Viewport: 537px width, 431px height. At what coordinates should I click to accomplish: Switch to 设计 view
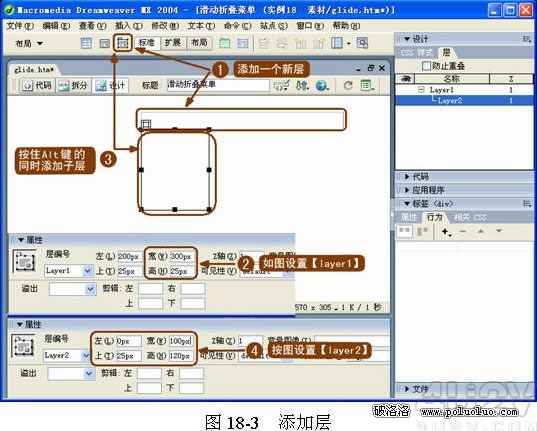click(110, 85)
